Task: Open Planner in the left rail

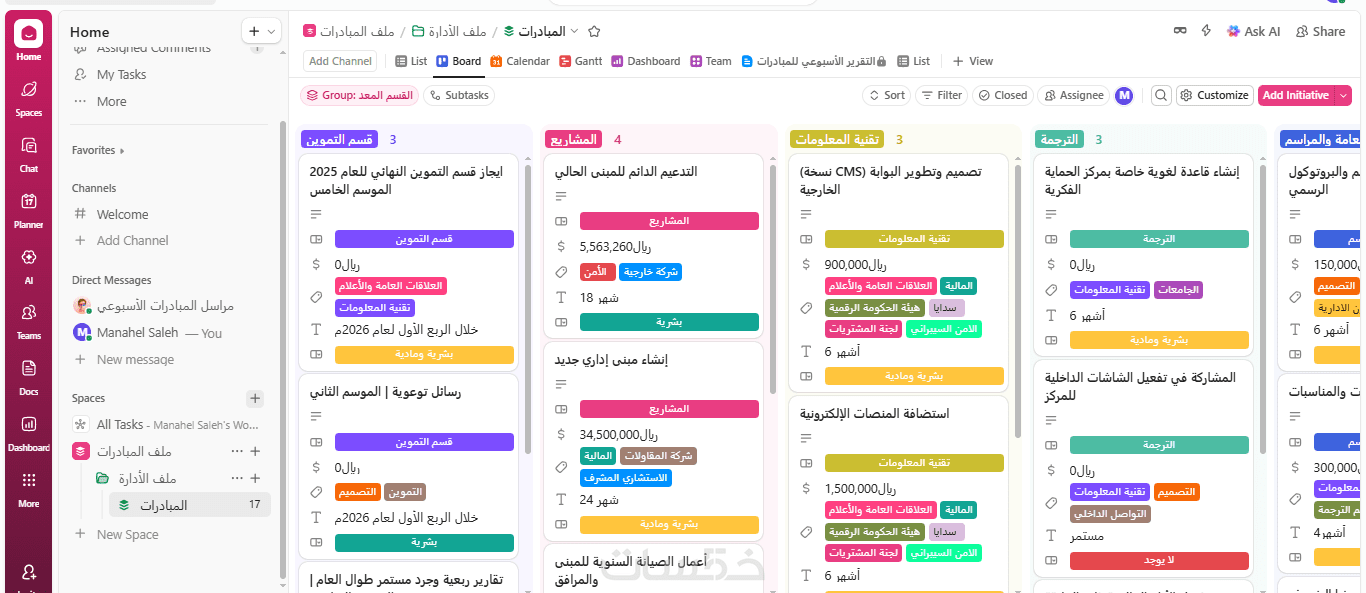Action: pos(29,209)
